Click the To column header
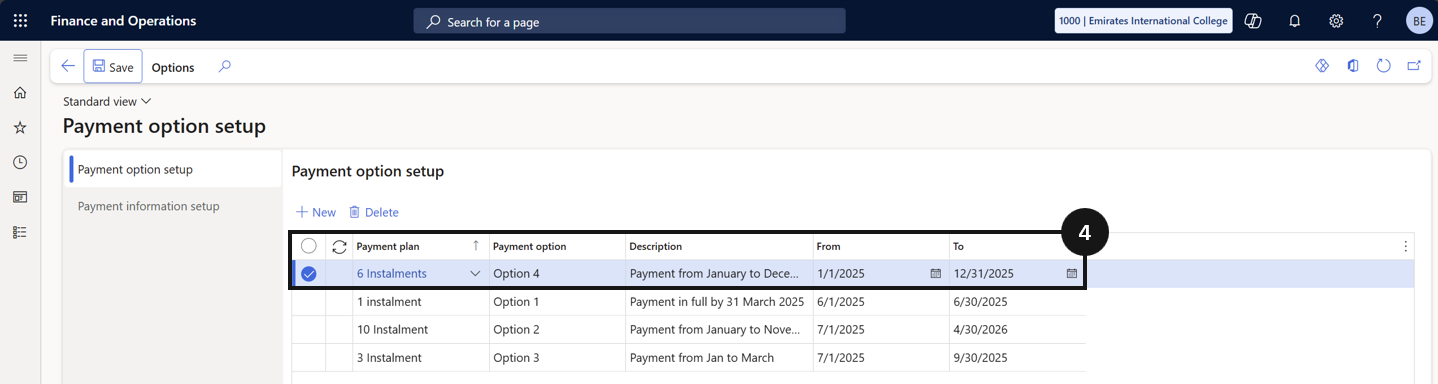 coord(1017,246)
